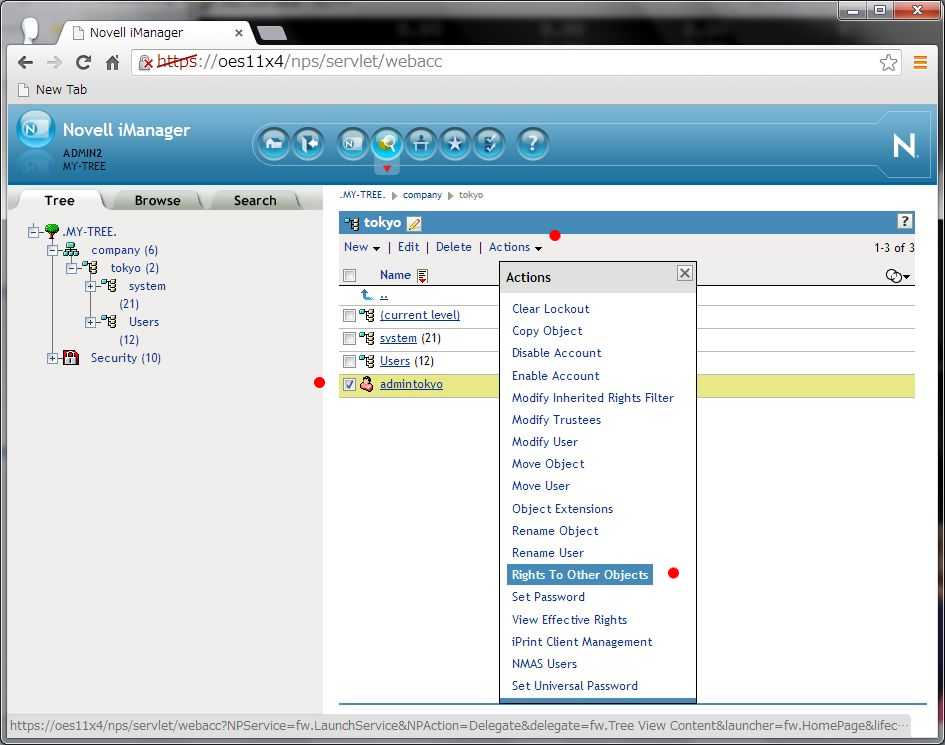Collapse the MY-TREE root node

click(33, 231)
